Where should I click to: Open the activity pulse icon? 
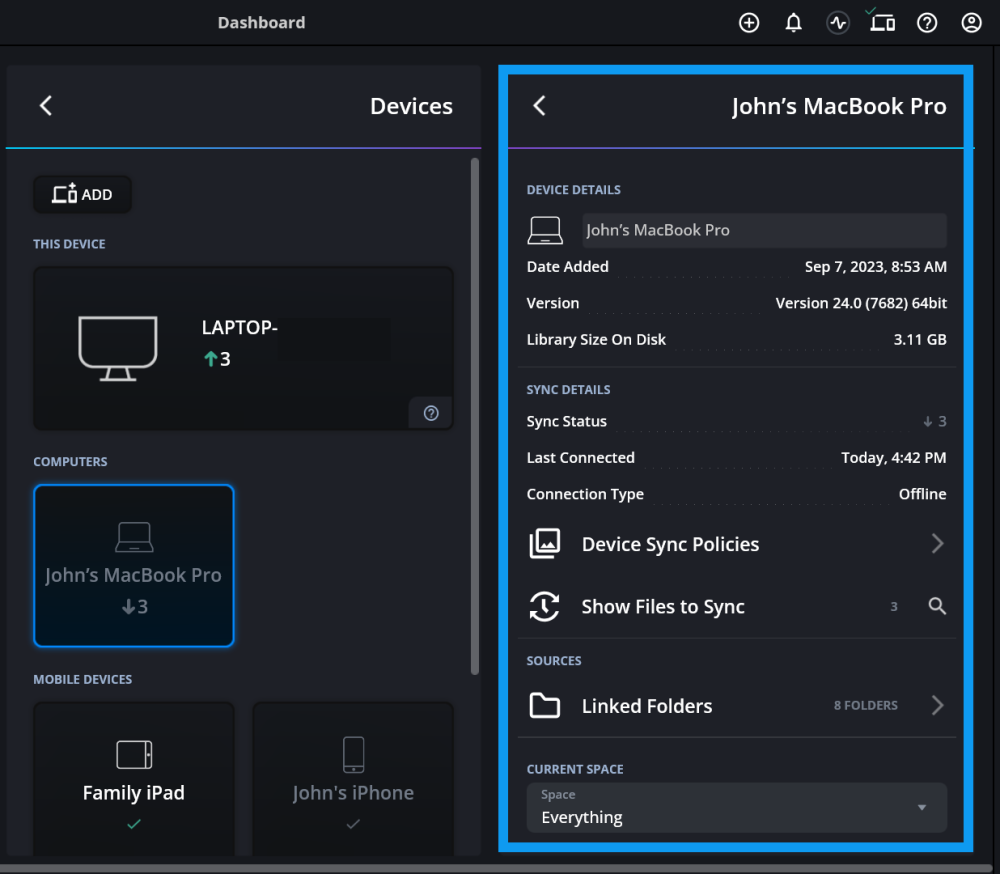(x=838, y=23)
